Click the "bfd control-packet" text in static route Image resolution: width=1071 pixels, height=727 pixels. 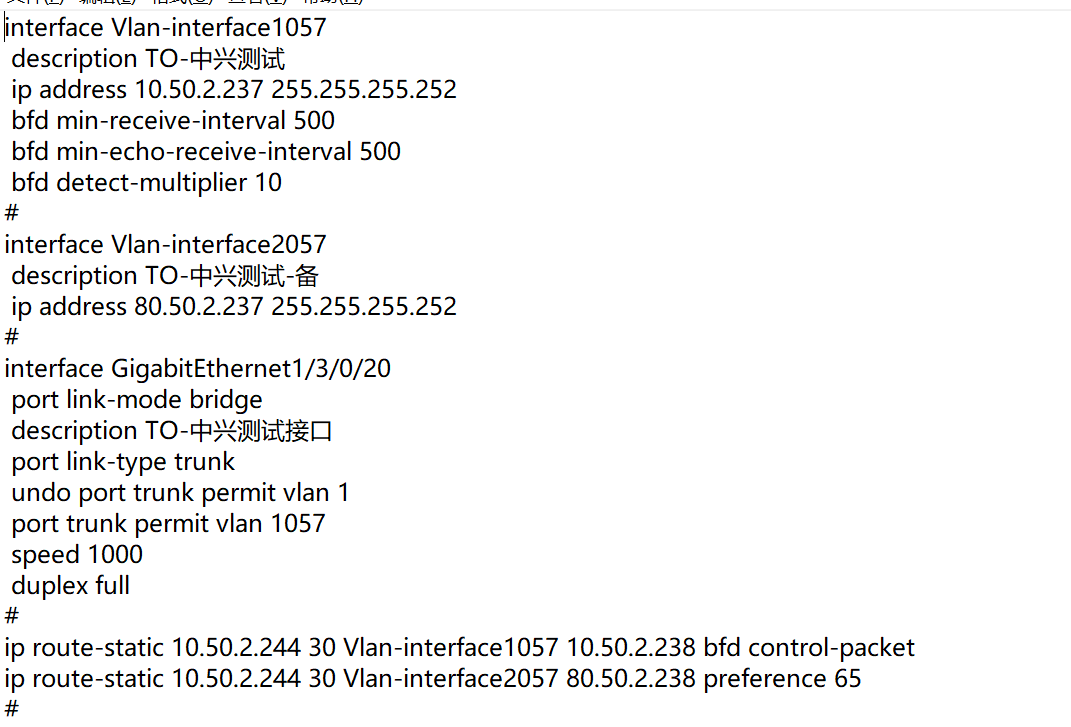[809, 648]
